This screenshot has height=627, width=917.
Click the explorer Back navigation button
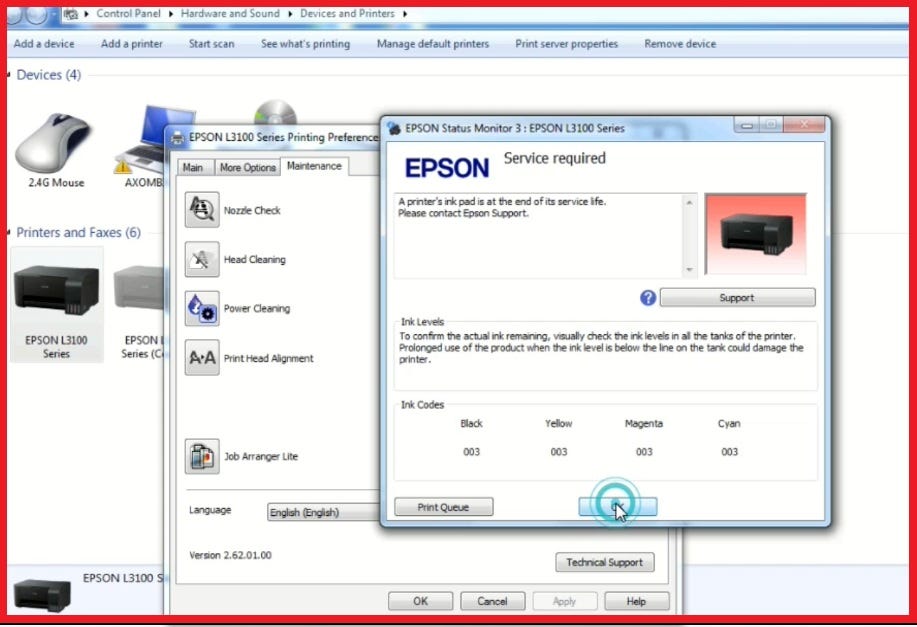coord(16,13)
